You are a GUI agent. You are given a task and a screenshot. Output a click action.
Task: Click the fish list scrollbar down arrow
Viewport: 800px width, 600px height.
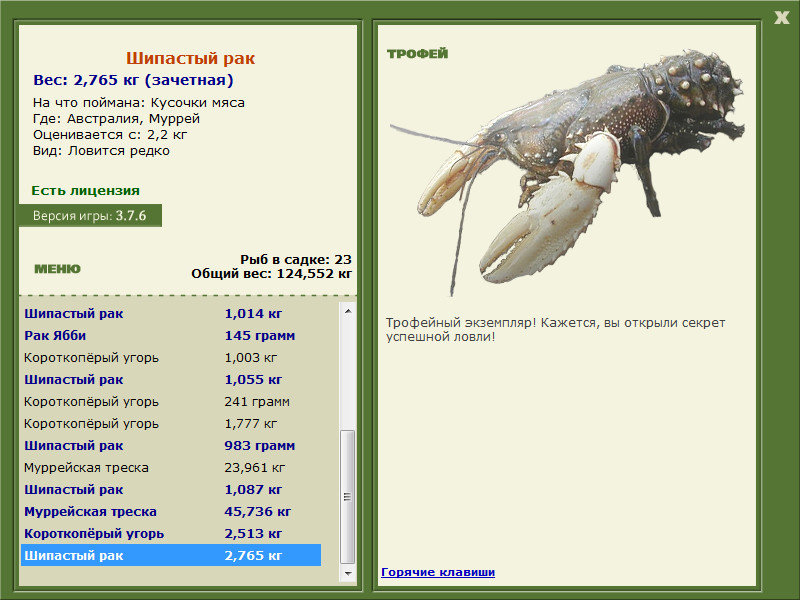coord(348,573)
